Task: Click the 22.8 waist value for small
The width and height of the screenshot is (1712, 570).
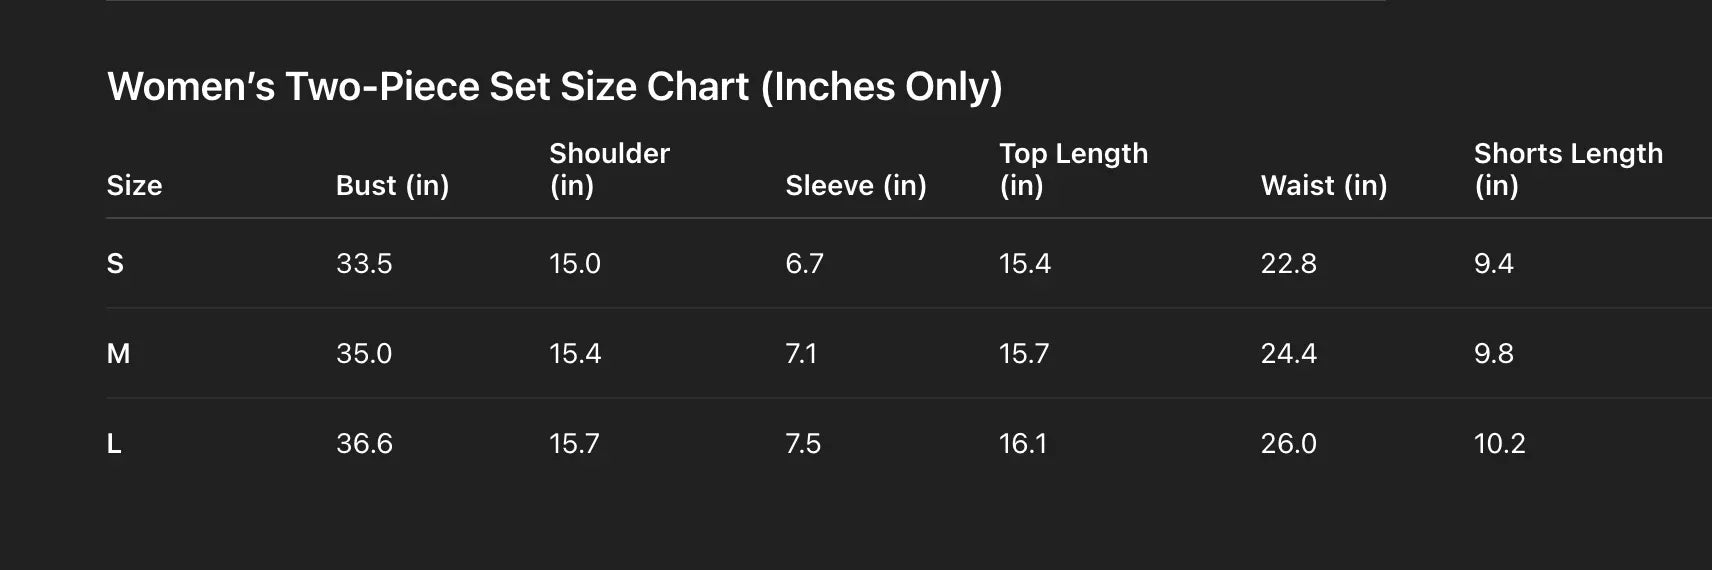Action: (x=1288, y=263)
